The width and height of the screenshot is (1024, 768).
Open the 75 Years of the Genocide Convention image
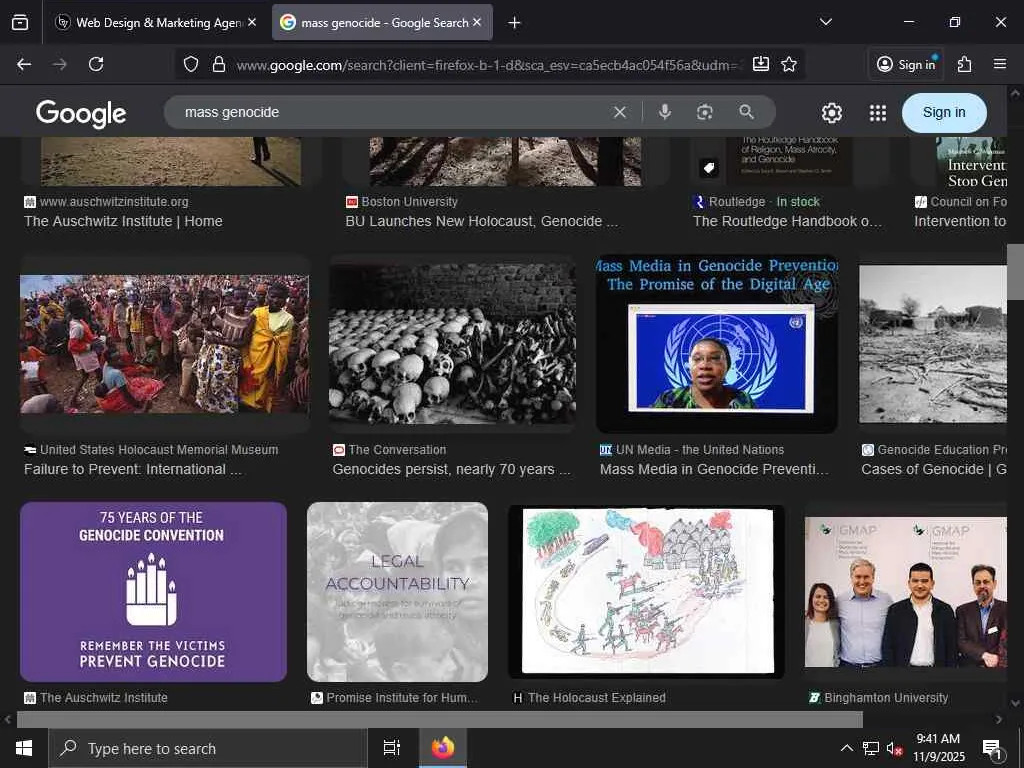click(x=153, y=592)
